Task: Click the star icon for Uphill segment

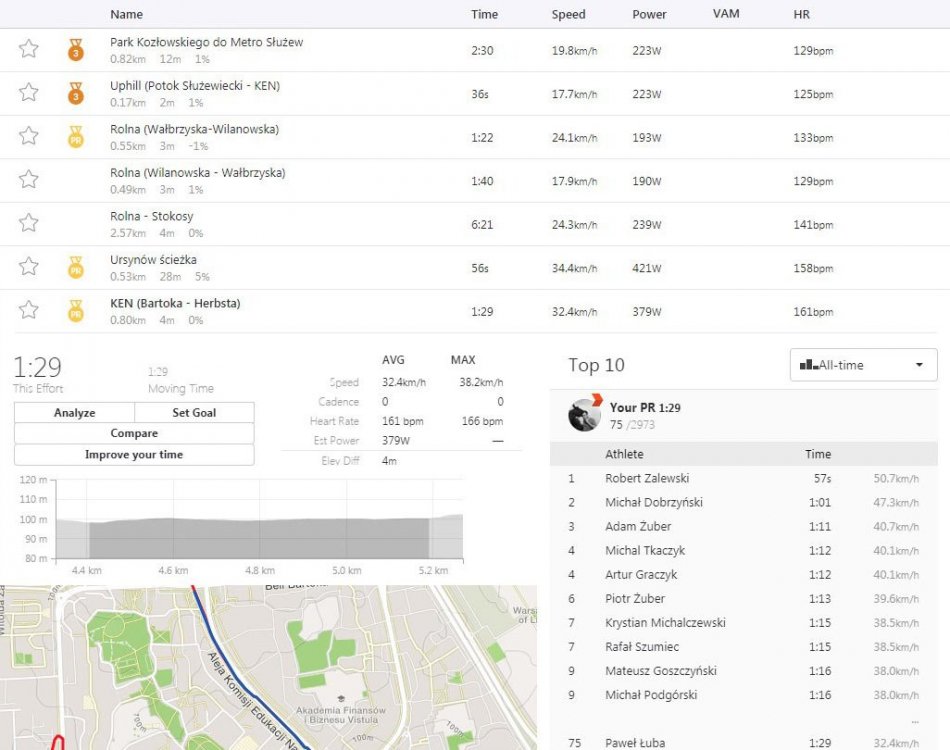Action: click(29, 93)
